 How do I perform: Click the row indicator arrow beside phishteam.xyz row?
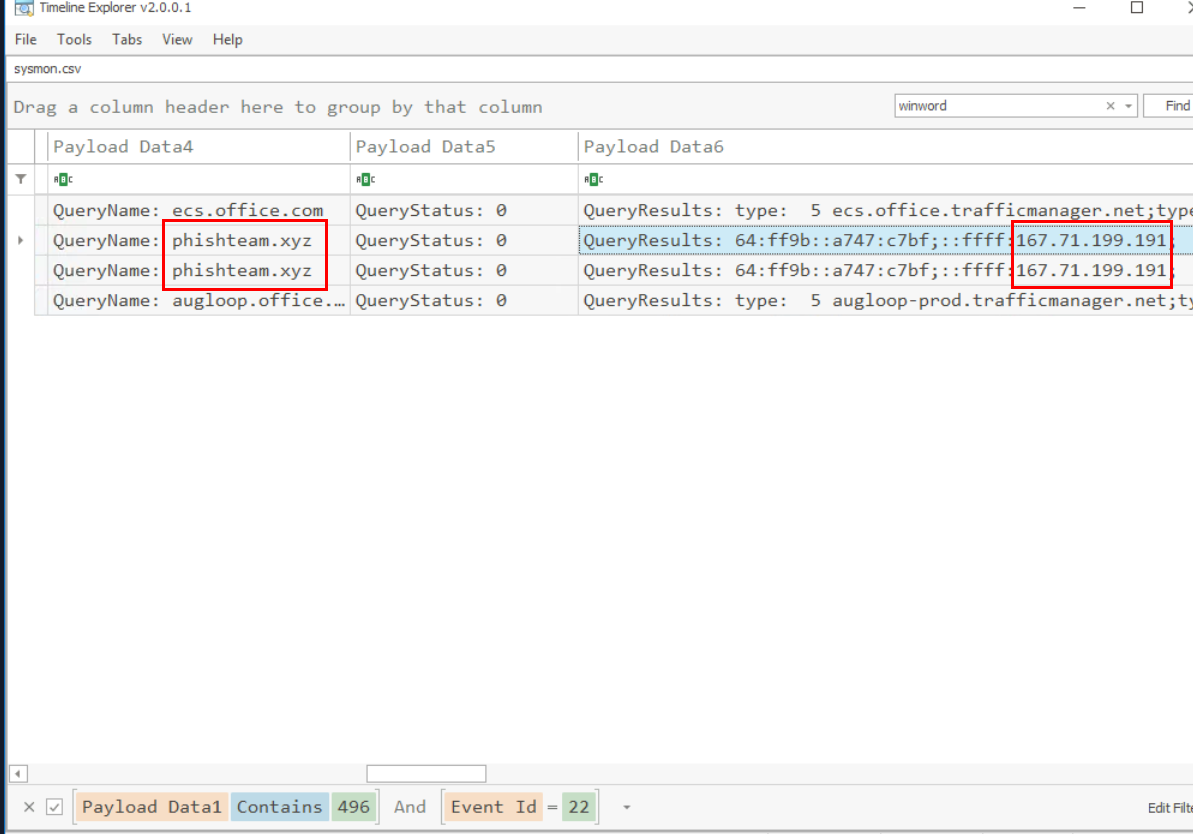click(20, 241)
